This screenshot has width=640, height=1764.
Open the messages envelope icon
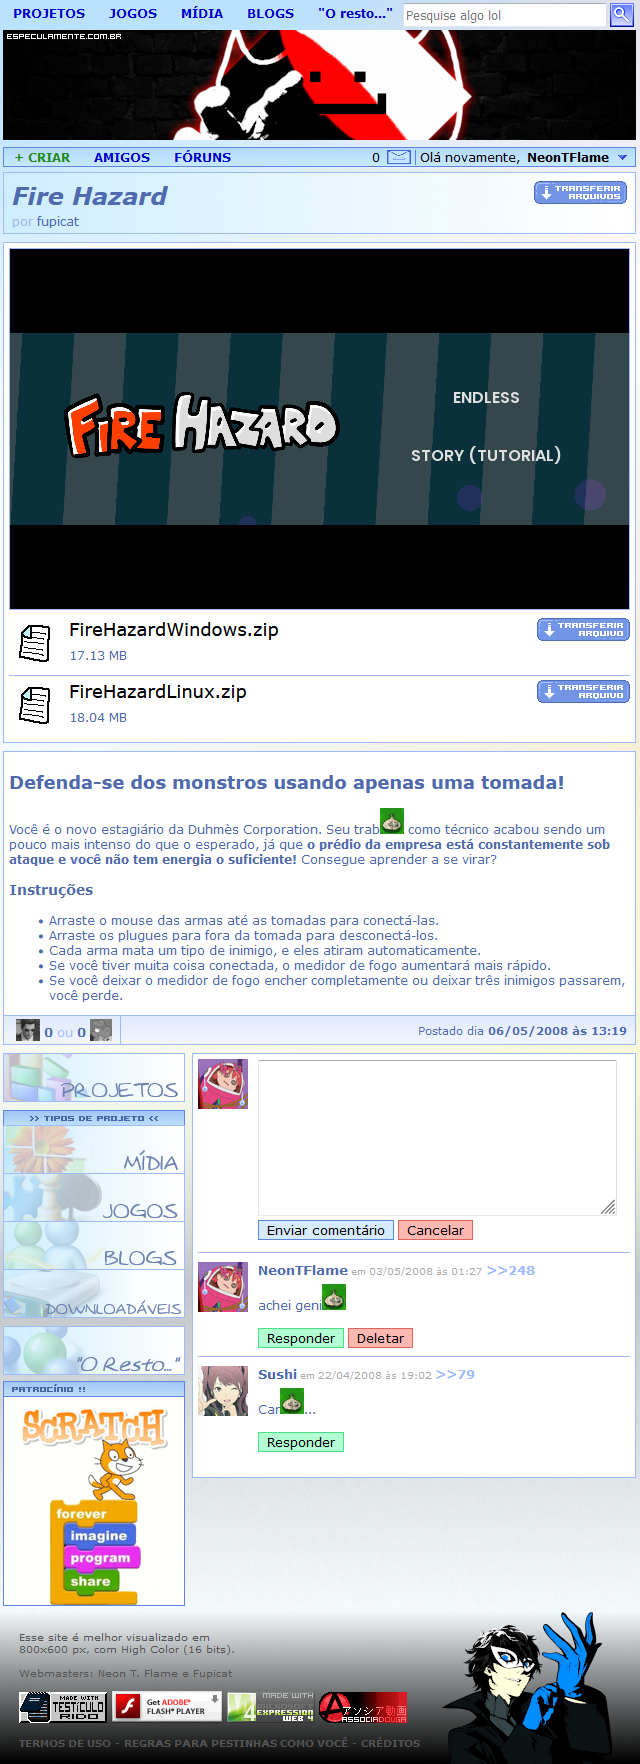click(x=399, y=157)
